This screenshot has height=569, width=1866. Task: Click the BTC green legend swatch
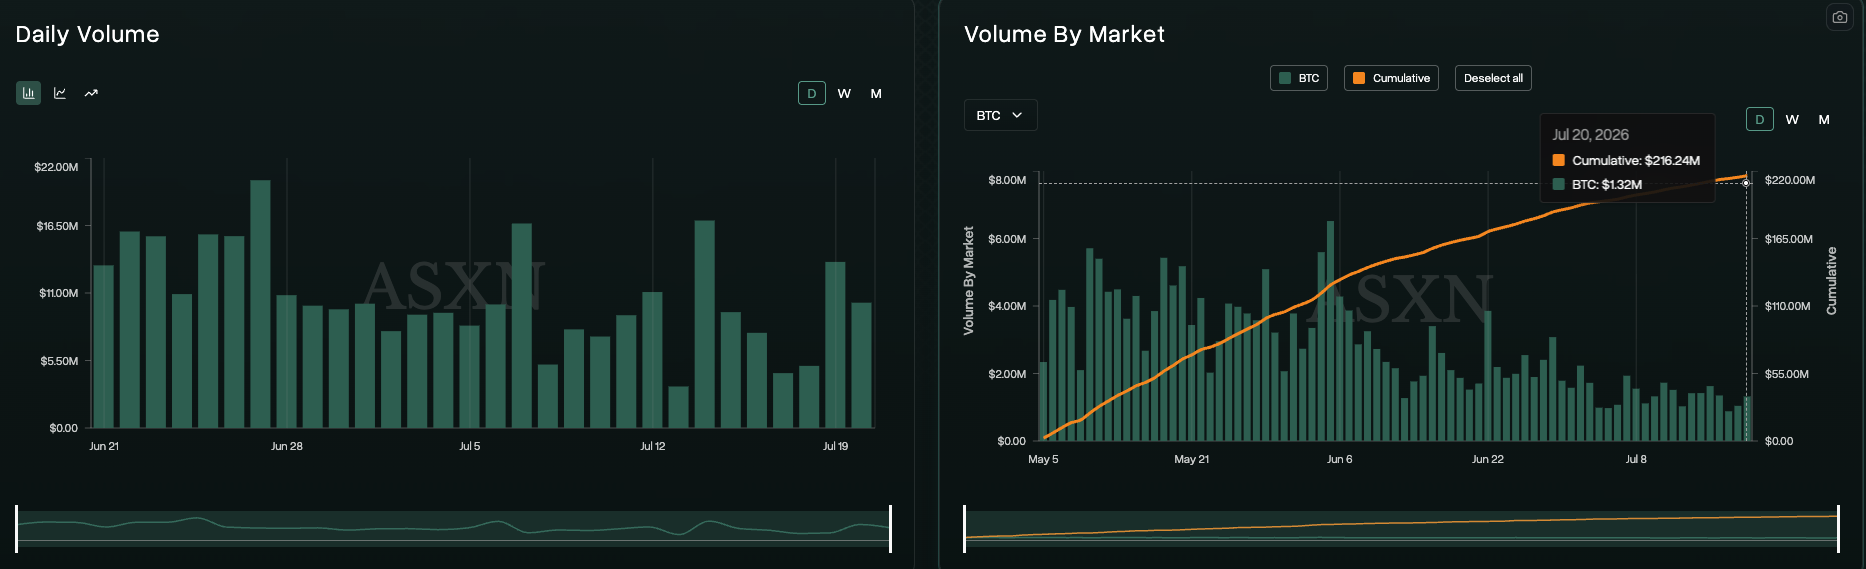(x=1285, y=78)
